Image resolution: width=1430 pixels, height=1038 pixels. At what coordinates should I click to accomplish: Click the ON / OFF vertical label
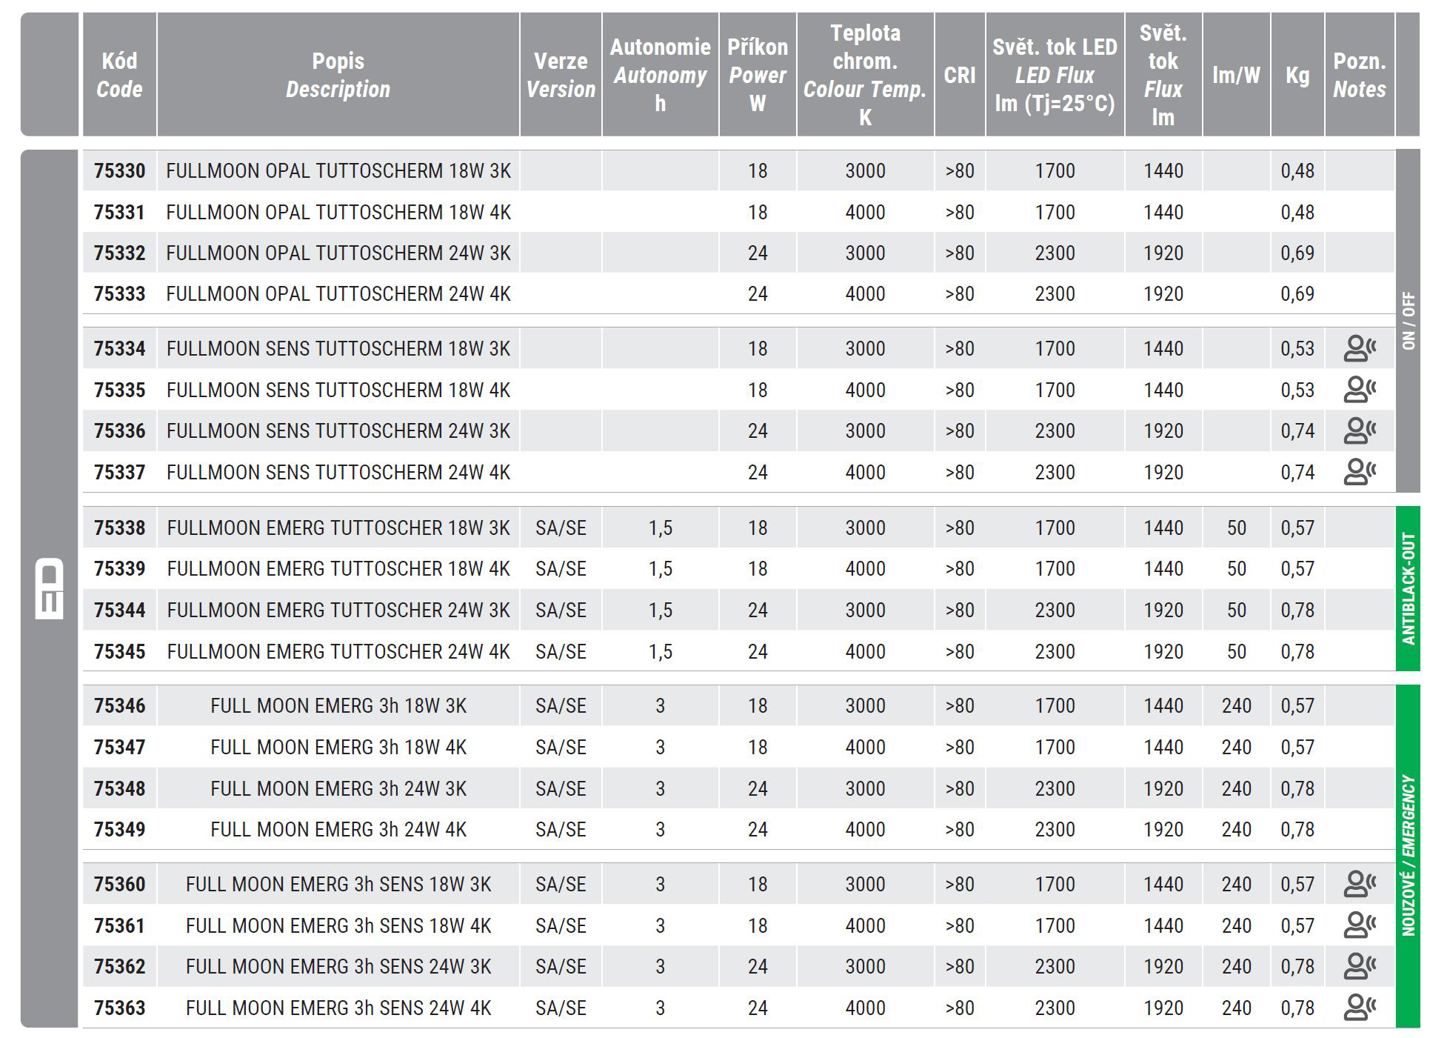[1408, 321]
